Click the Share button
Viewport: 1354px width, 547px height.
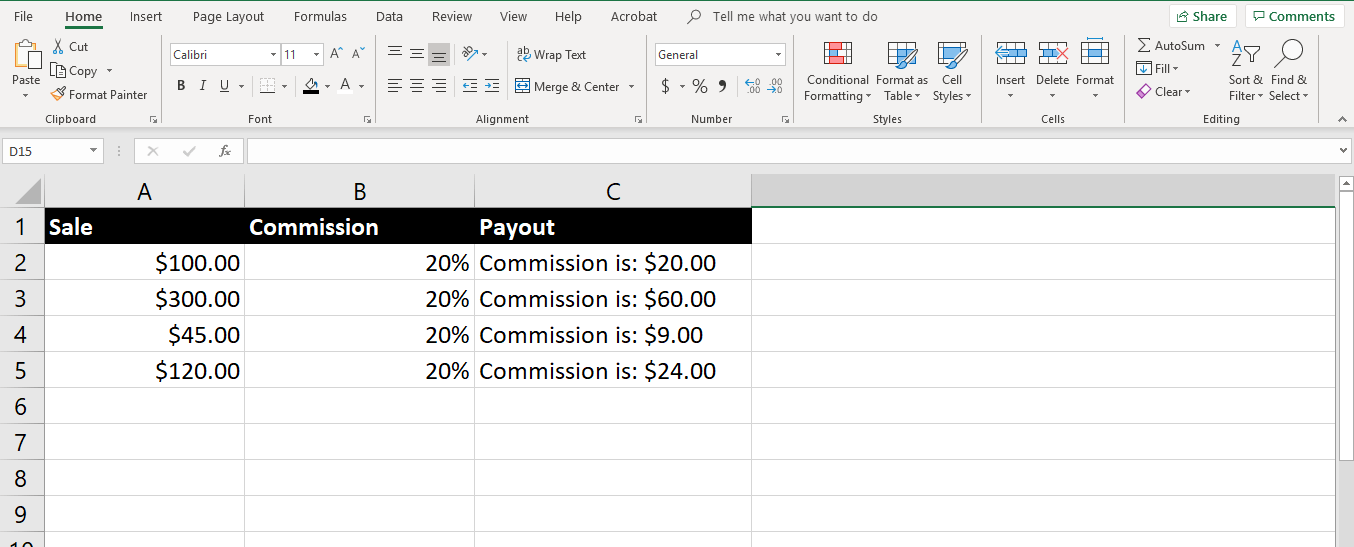1202,17
